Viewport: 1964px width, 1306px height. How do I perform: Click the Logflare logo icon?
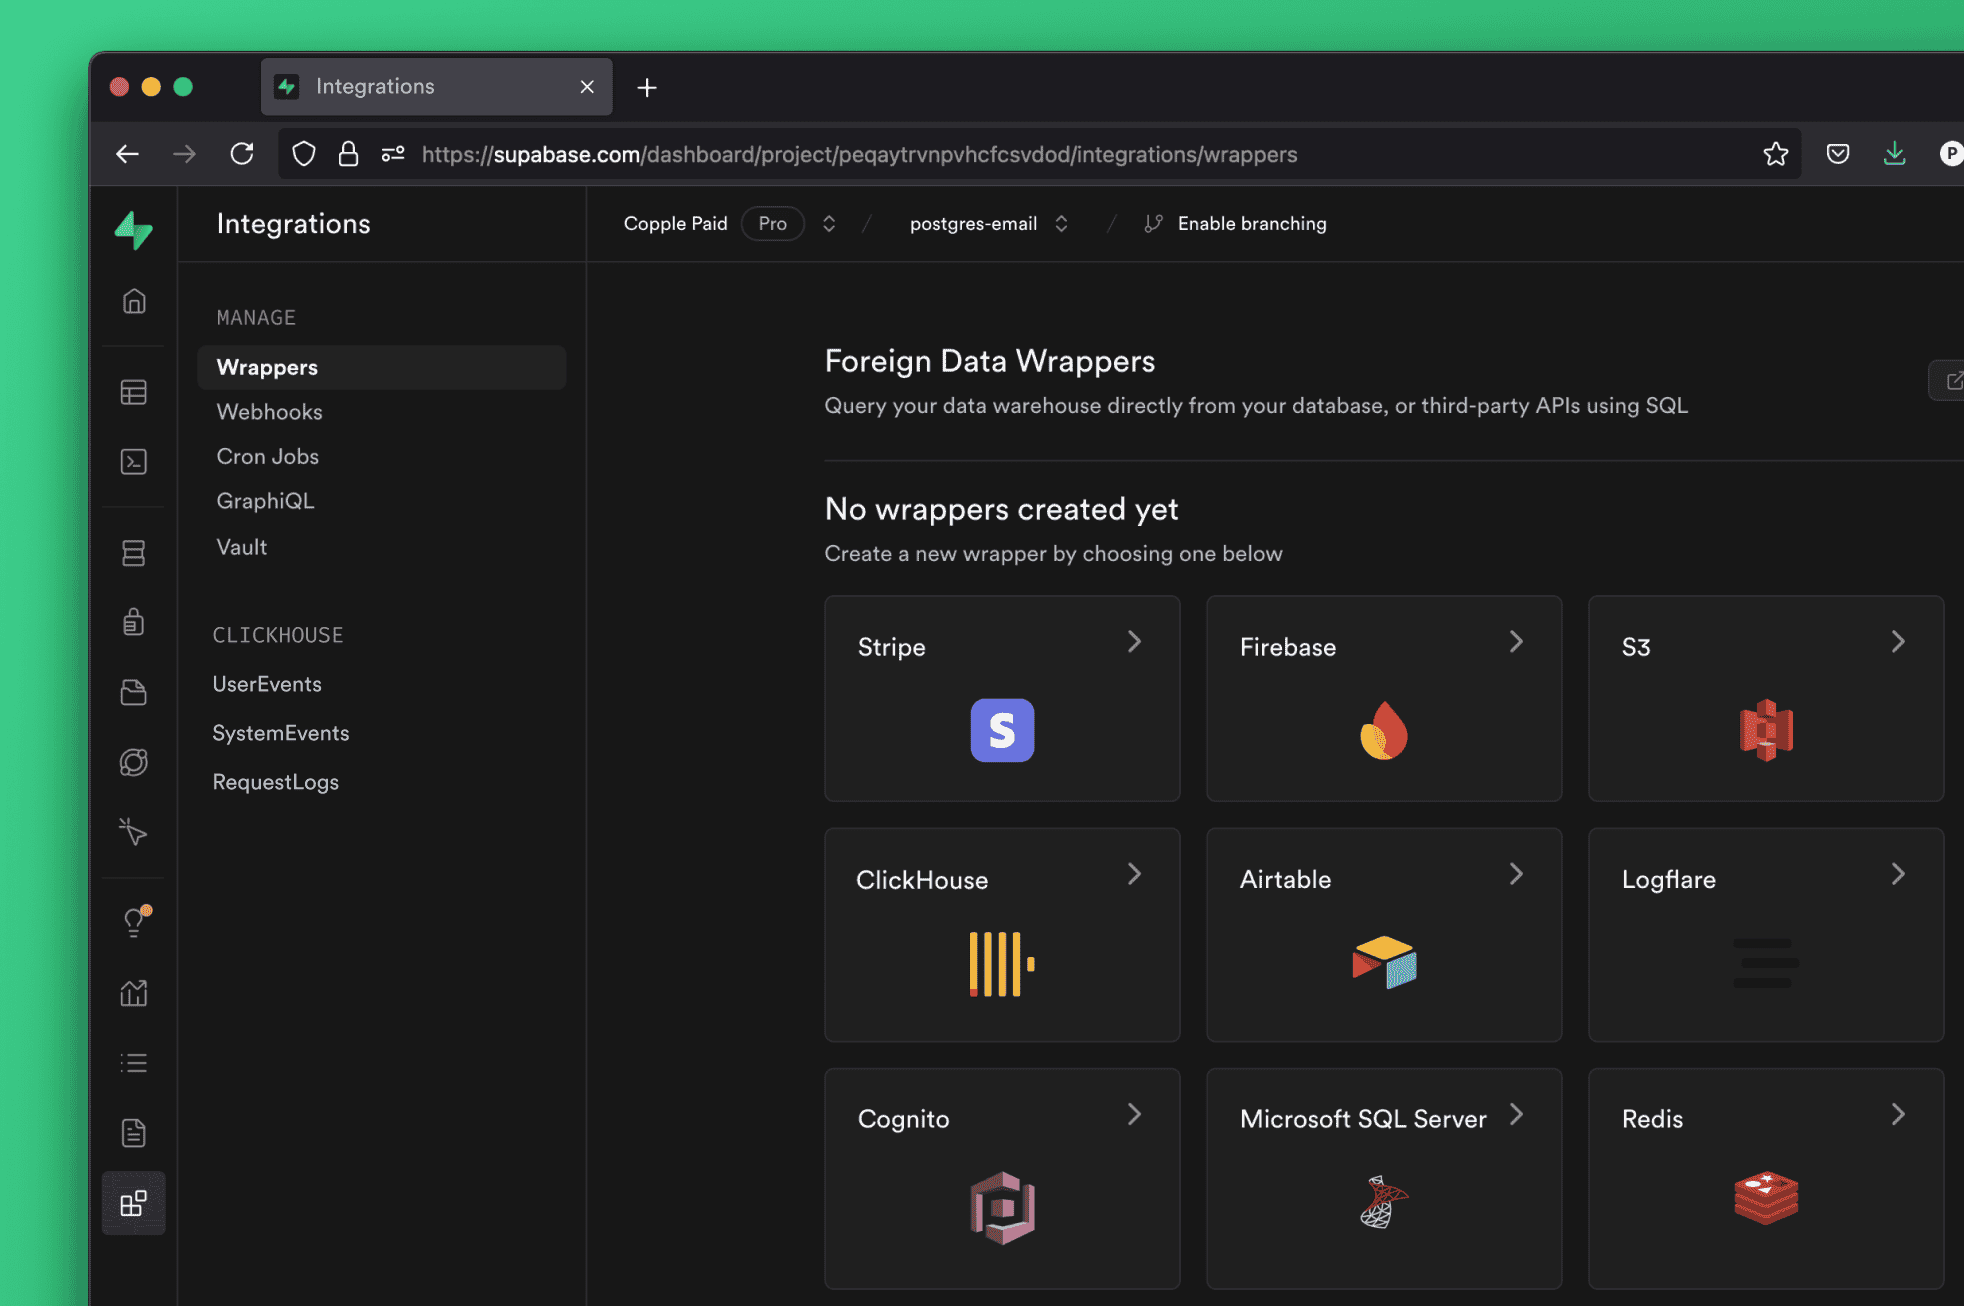(1766, 963)
